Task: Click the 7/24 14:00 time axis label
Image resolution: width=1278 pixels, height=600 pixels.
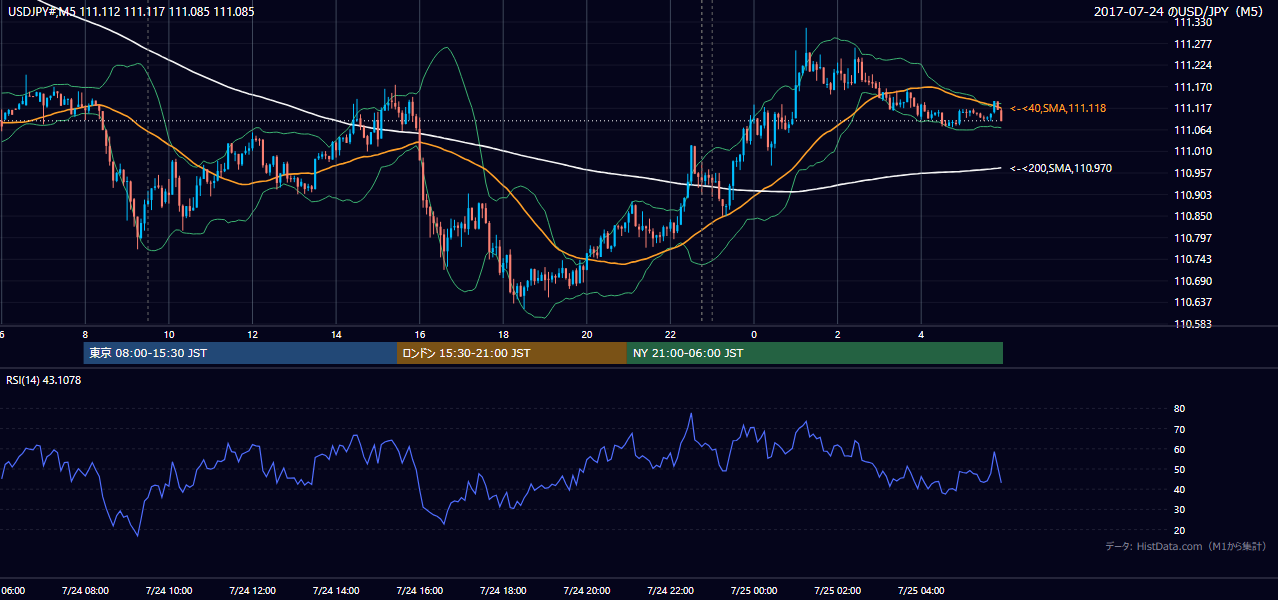Action: (x=335, y=591)
